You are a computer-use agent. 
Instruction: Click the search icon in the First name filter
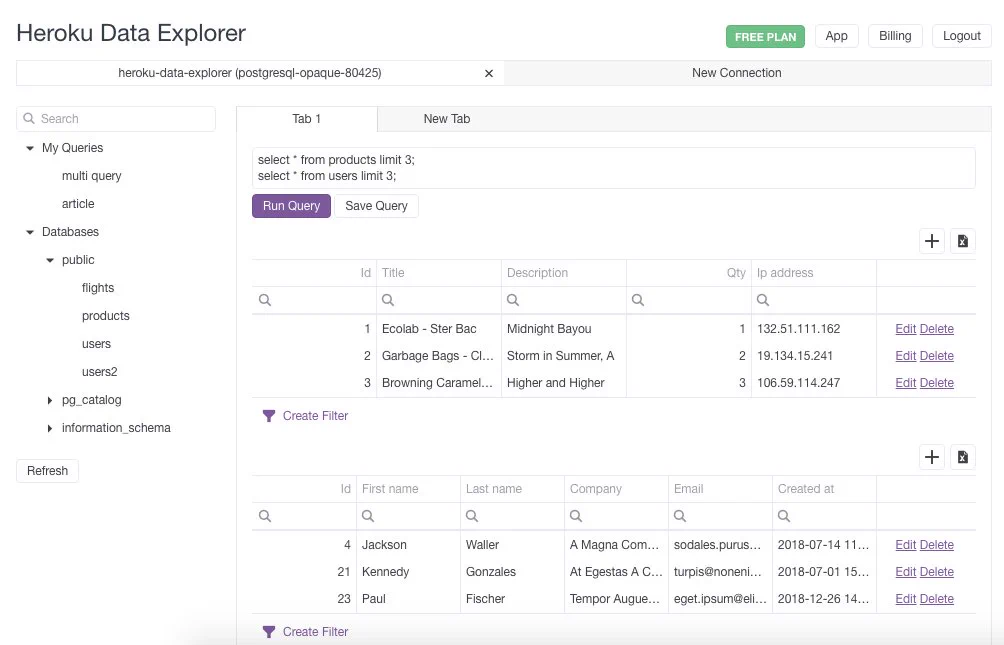tap(368, 516)
